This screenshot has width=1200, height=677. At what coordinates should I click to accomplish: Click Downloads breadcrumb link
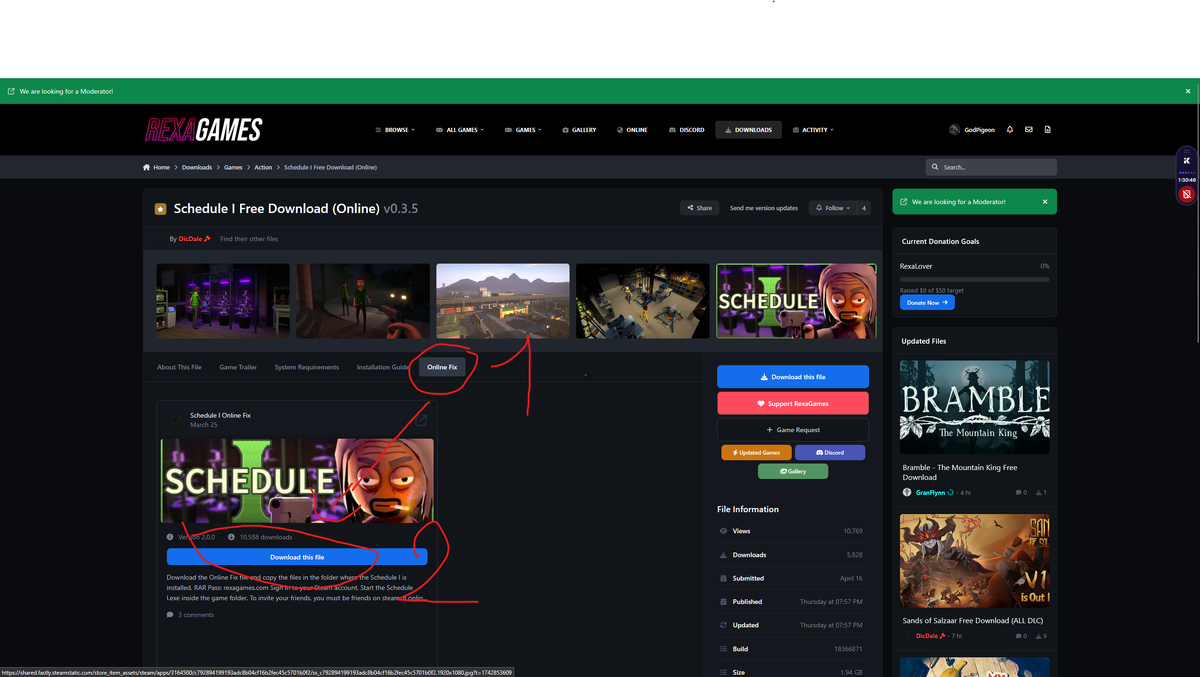(x=197, y=167)
